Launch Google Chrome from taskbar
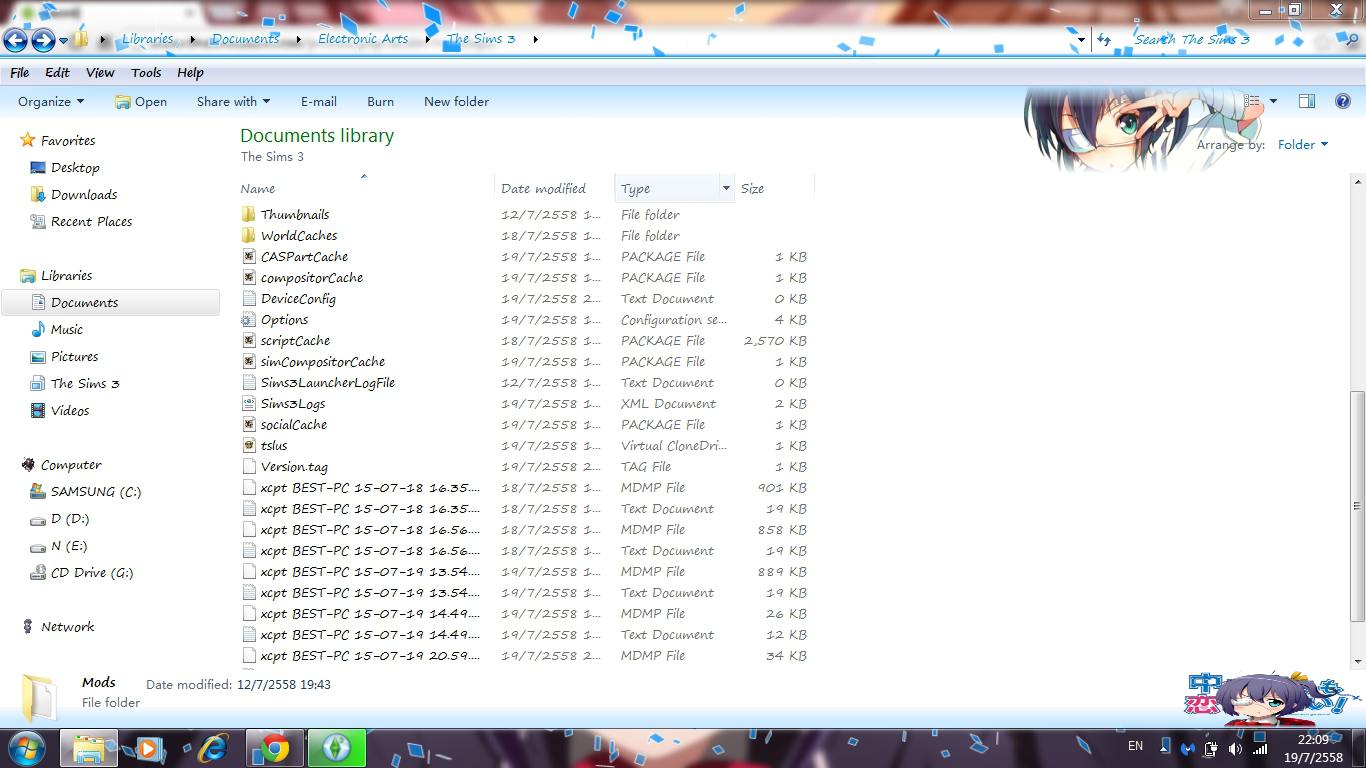Image resolution: width=1366 pixels, height=768 pixels. (x=274, y=748)
